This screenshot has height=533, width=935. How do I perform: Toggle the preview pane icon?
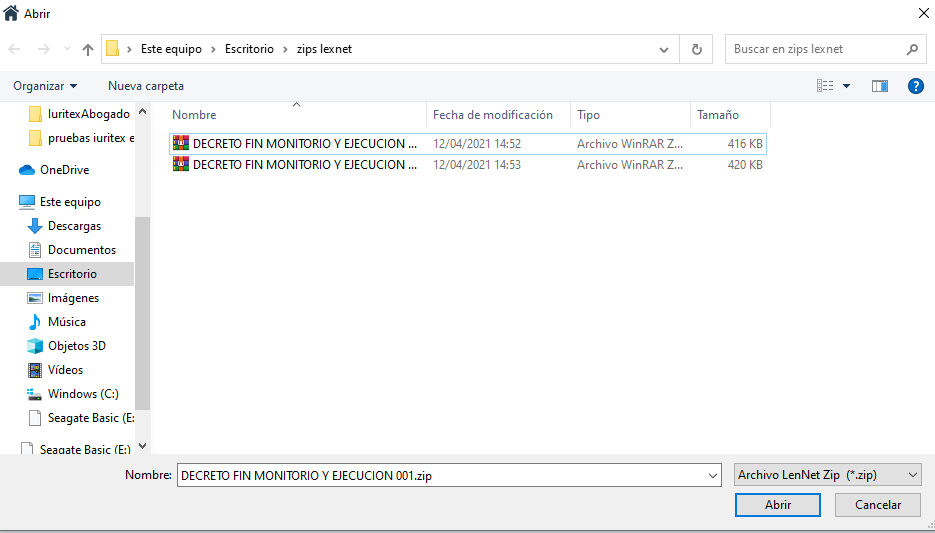pos(879,86)
